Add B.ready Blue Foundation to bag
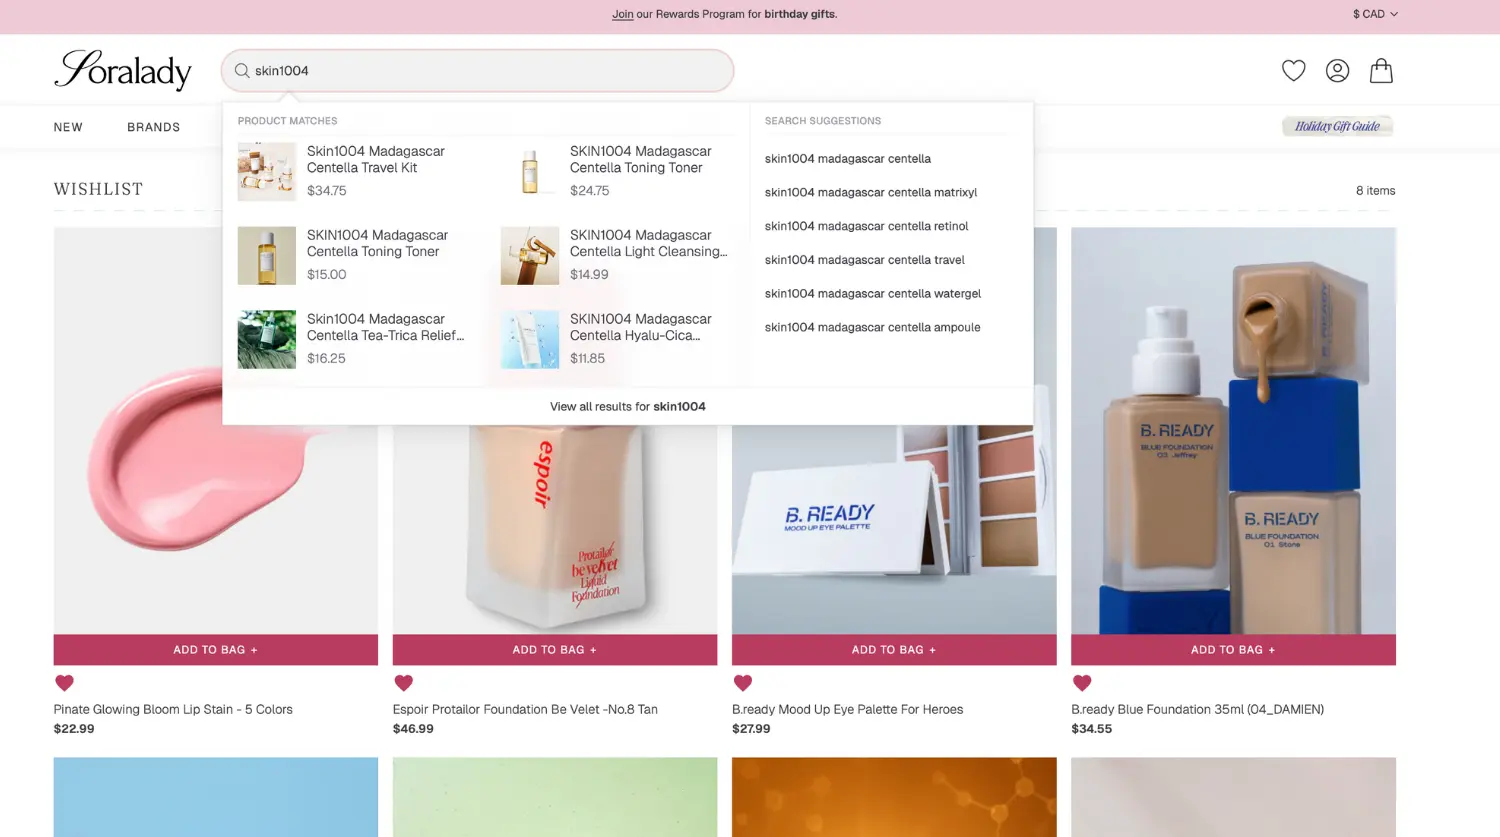 click(1233, 650)
